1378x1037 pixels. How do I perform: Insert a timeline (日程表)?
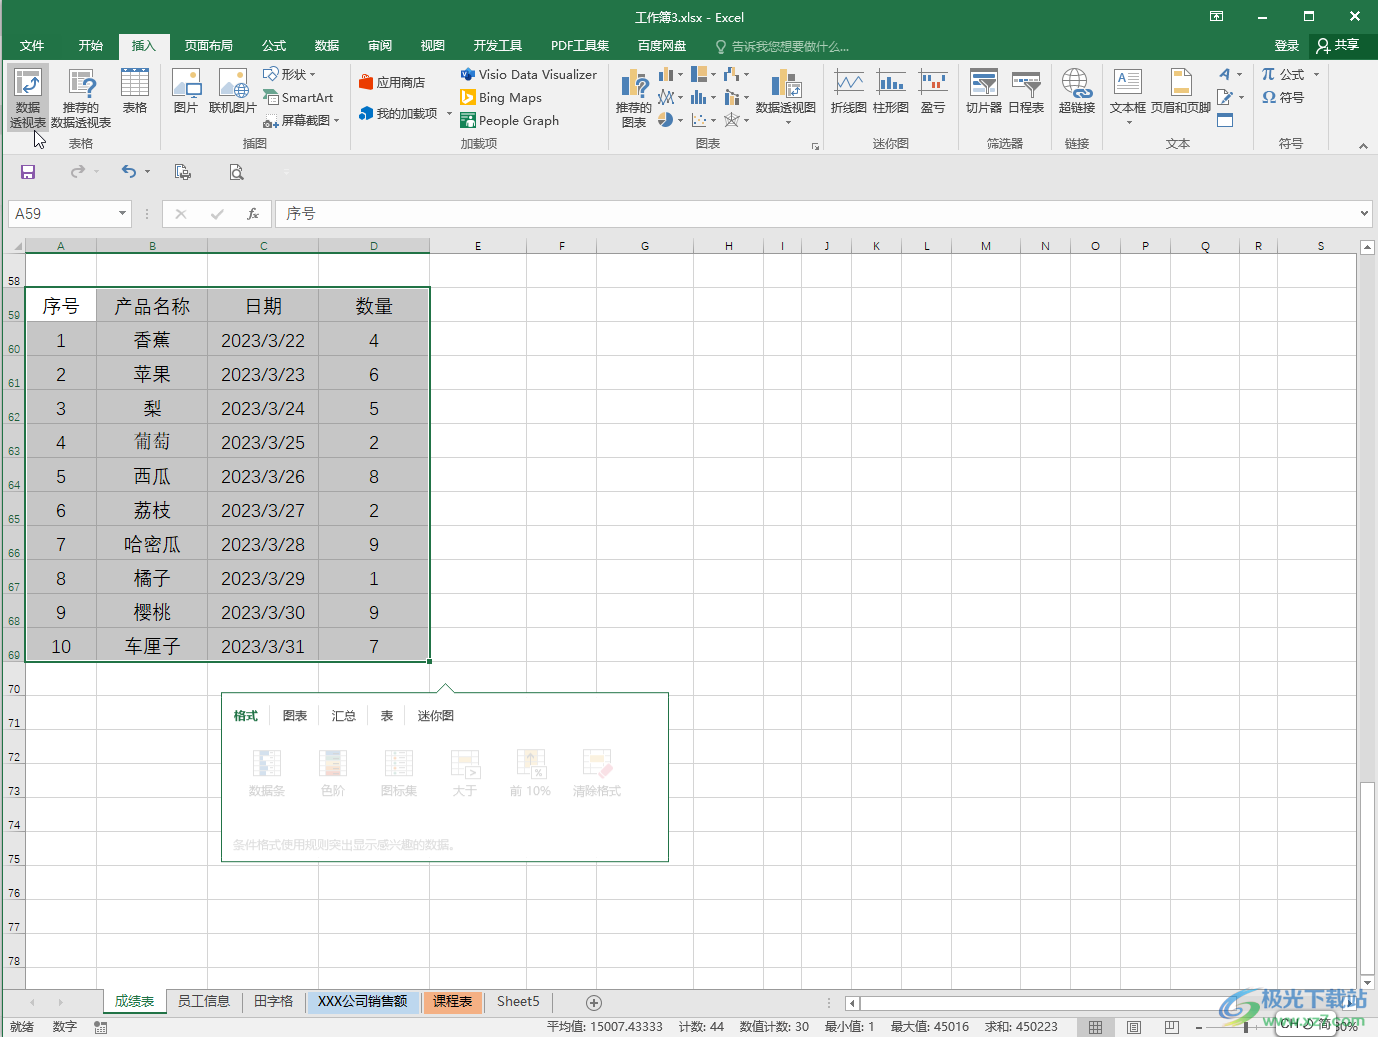[1026, 91]
